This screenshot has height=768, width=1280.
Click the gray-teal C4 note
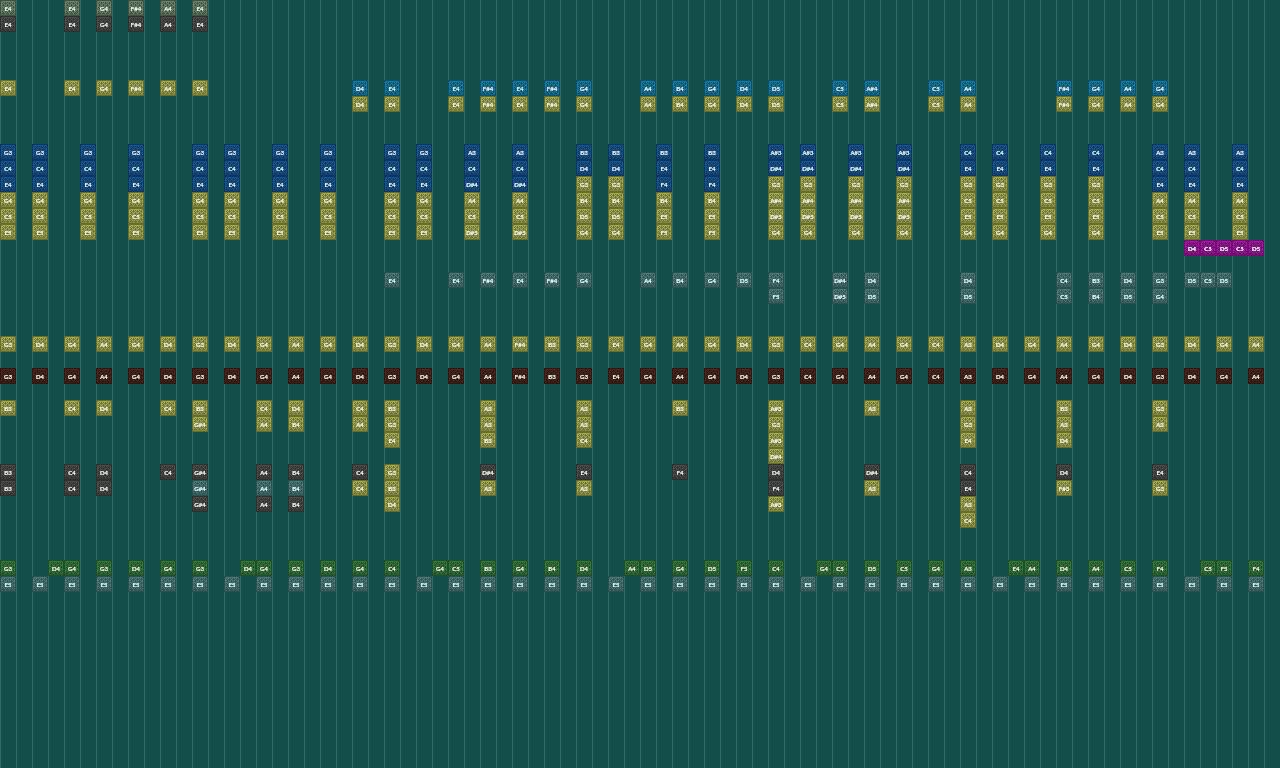coord(1064,280)
